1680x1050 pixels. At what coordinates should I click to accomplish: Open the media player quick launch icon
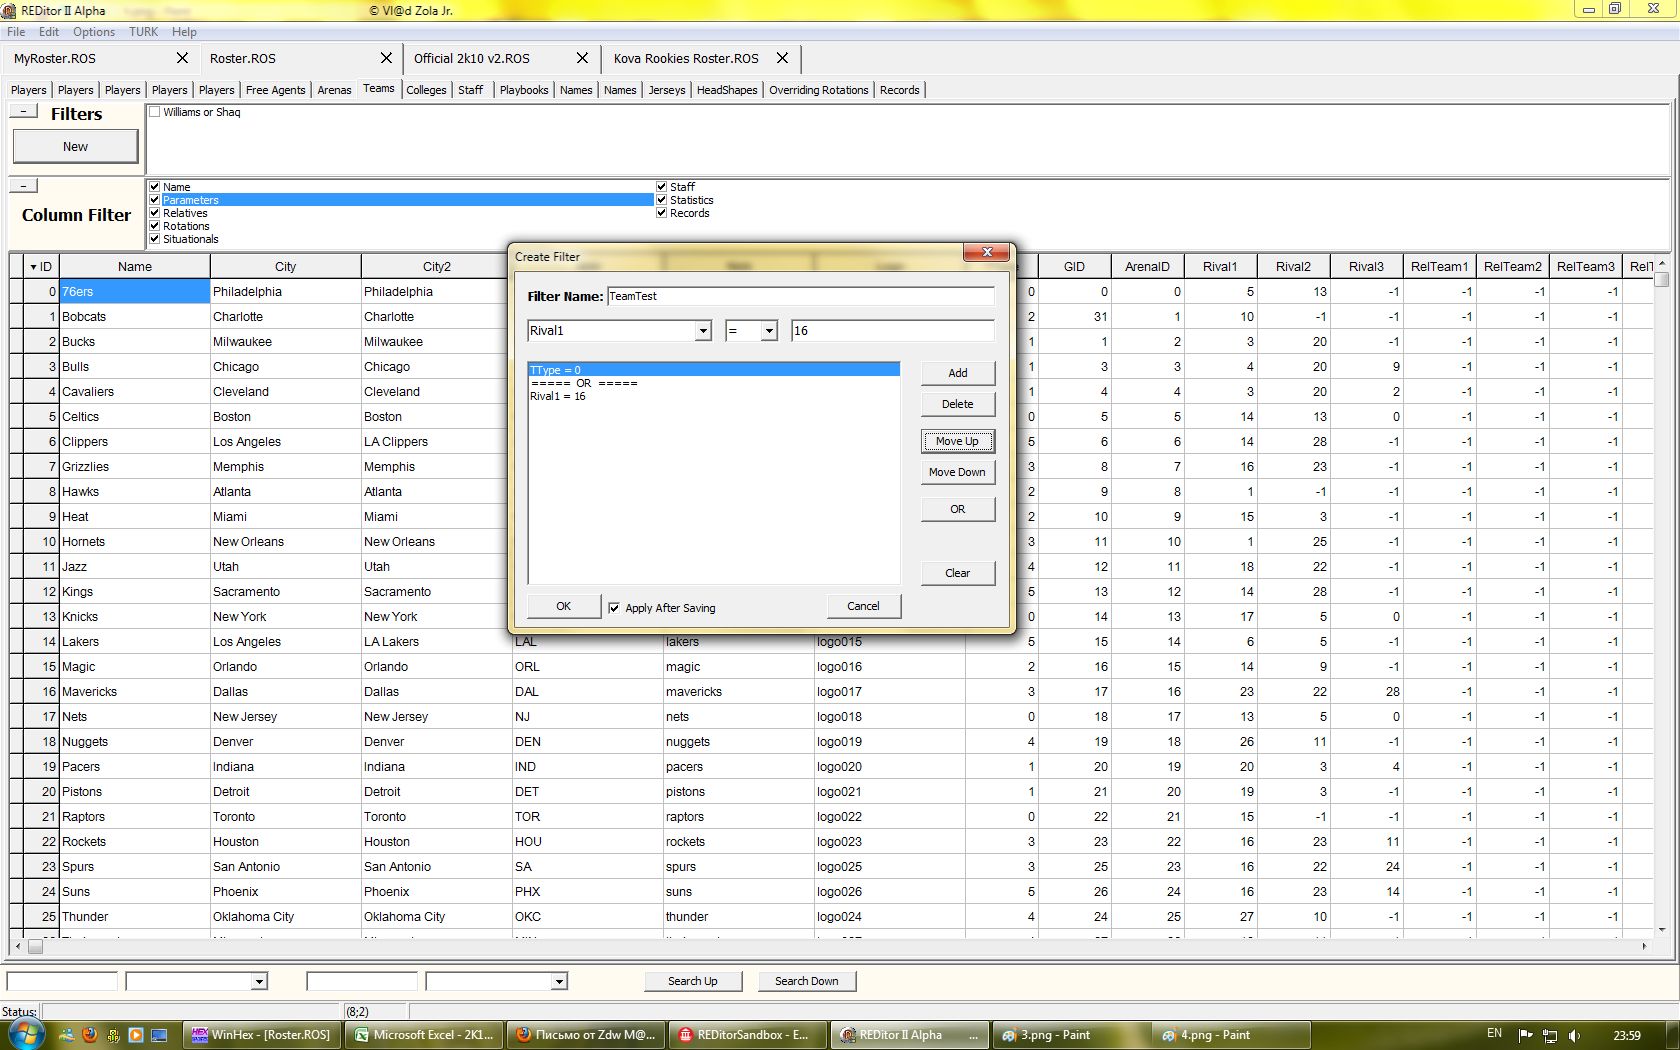[136, 1035]
